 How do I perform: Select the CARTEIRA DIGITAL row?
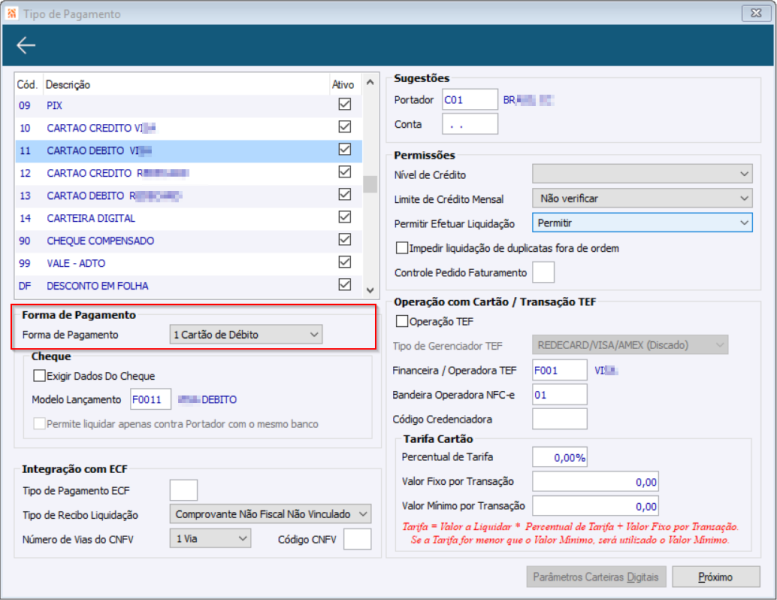pyautogui.click(x=189, y=218)
